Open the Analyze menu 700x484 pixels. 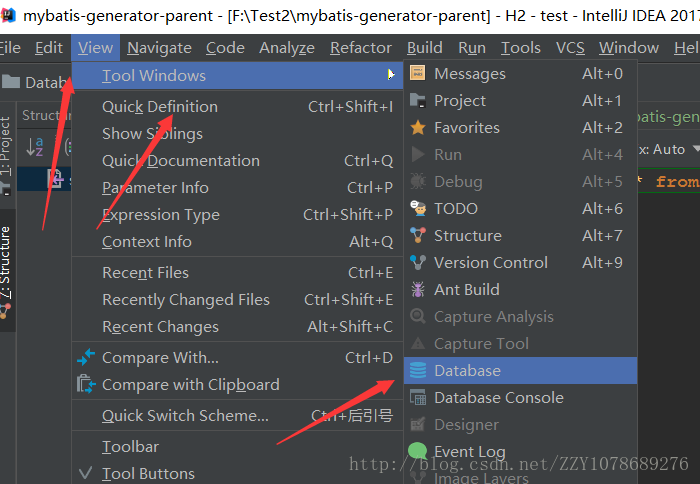tap(287, 48)
